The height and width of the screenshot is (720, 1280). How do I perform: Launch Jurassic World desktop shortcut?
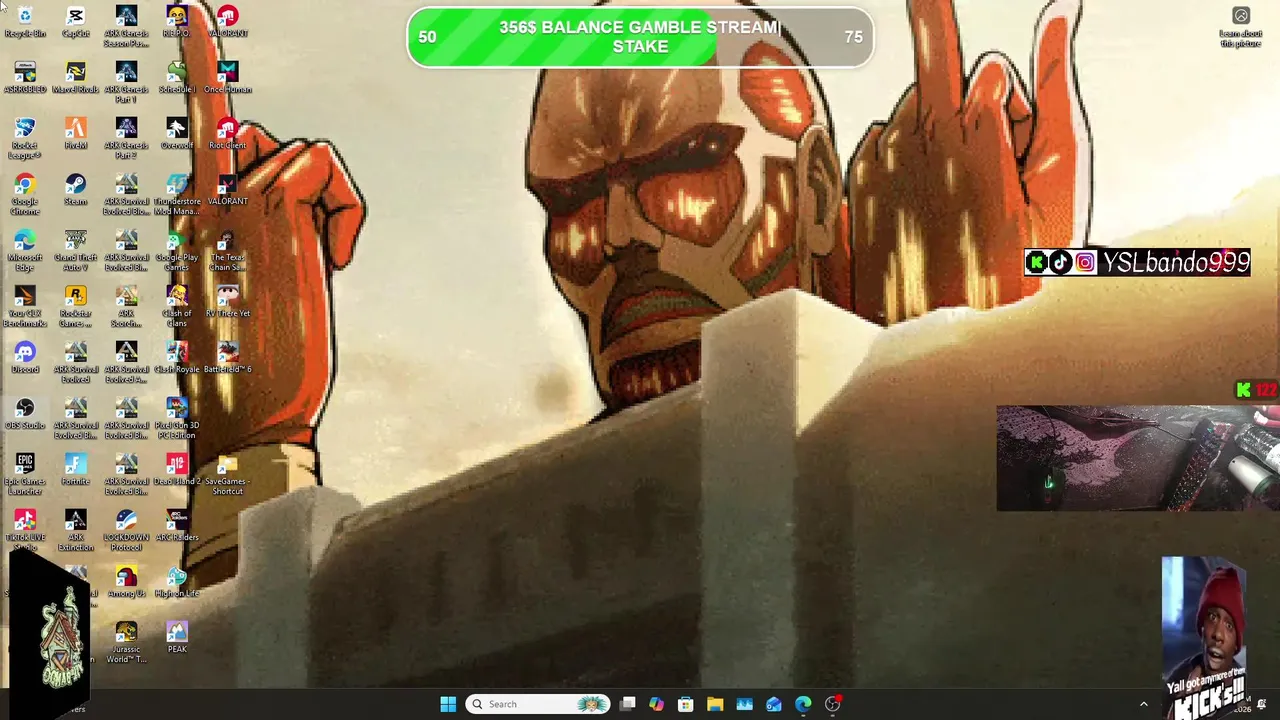(x=126, y=643)
